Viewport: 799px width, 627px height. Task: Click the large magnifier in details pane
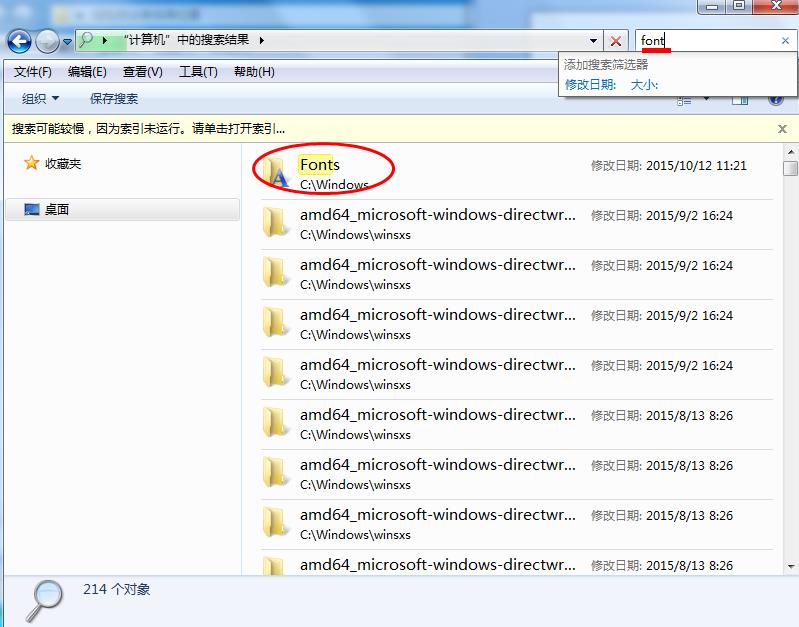[x=45, y=600]
